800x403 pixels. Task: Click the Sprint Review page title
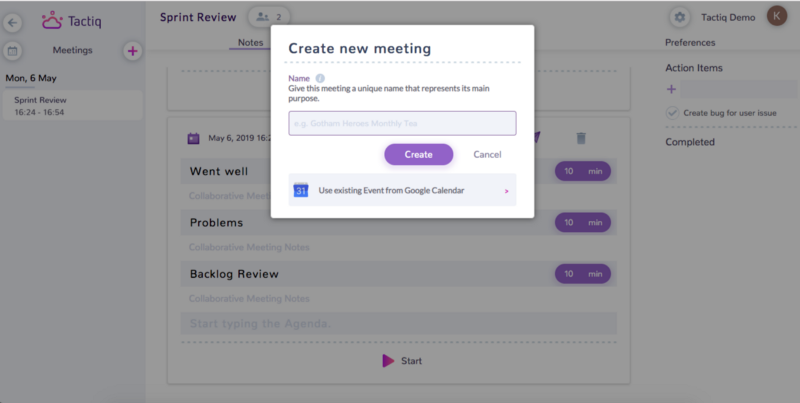pos(198,17)
